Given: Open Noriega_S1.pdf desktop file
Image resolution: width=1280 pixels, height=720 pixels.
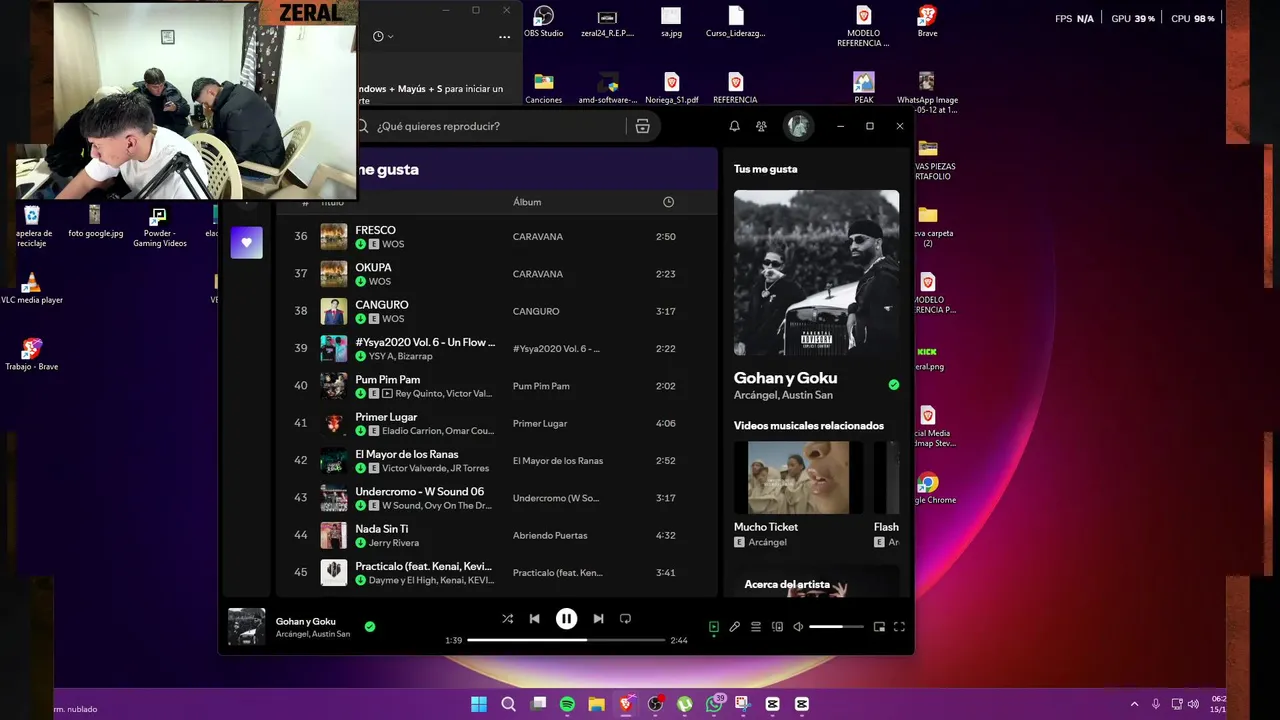Looking at the screenshot, I should click(672, 88).
